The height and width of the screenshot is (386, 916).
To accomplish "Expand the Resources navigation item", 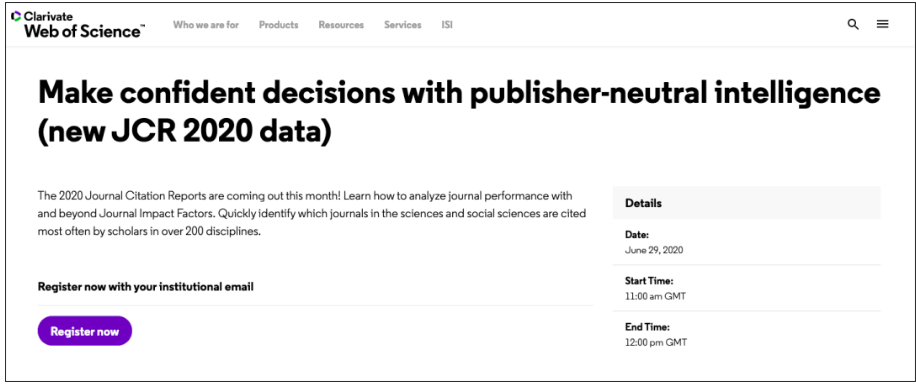I will pos(341,25).
